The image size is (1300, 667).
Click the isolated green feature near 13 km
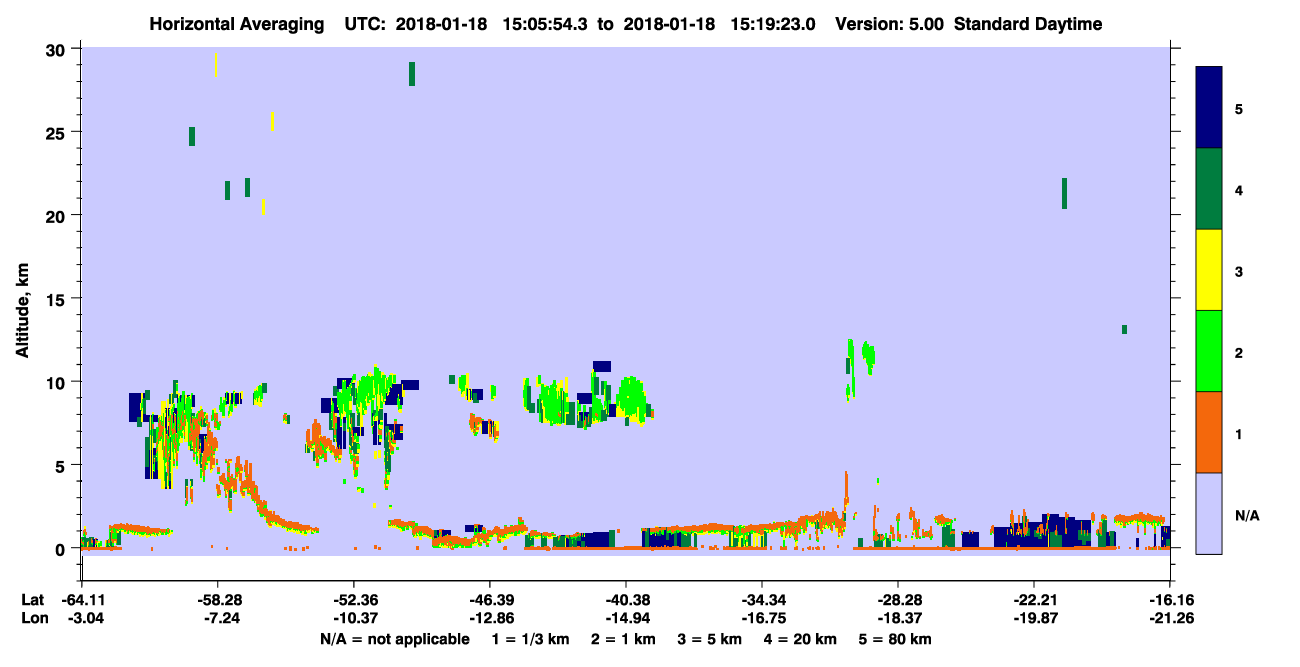[x=1125, y=329]
